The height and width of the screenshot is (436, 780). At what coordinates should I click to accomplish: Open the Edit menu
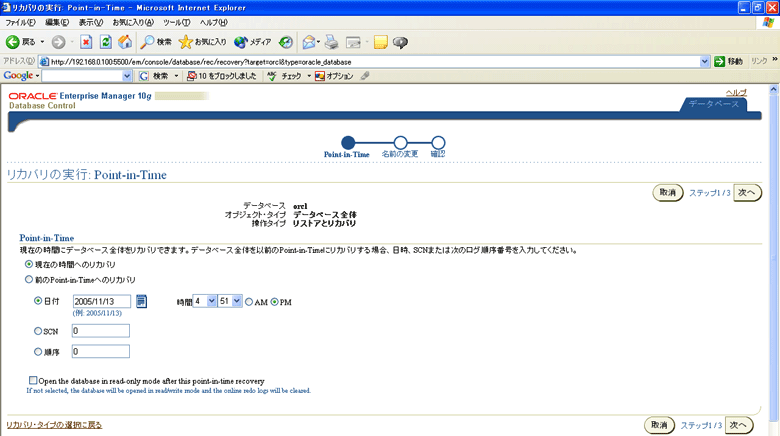coord(57,22)
